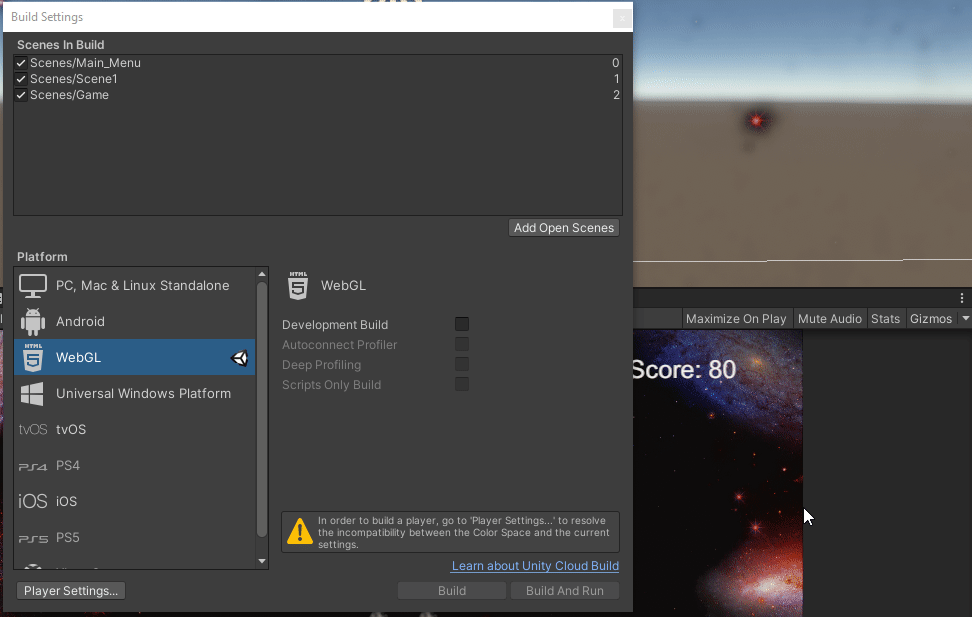Select the PS4 platform label
This screenshot has height=617, width=972.
[x=68, y=466]
